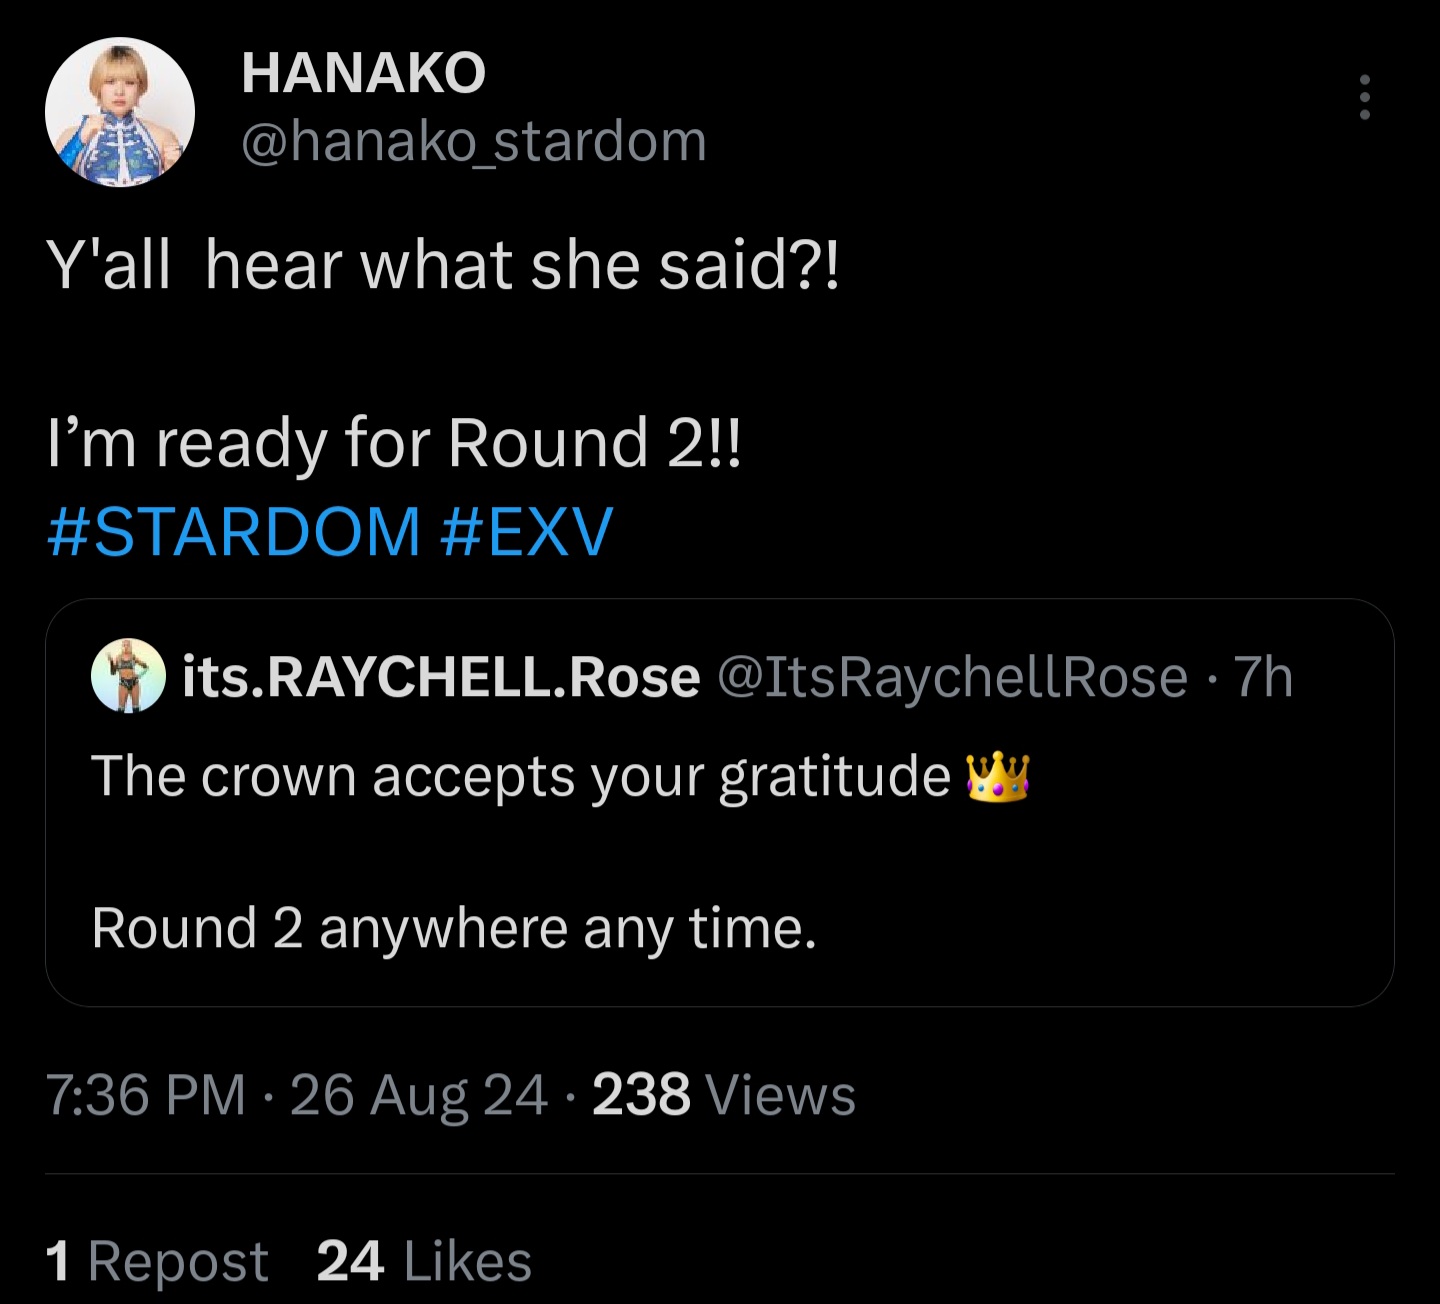This screenshot has width=1440, height=1304.
Task: Click the 7h timestamp on quoted tweet
Action: tap(1263, 677)
